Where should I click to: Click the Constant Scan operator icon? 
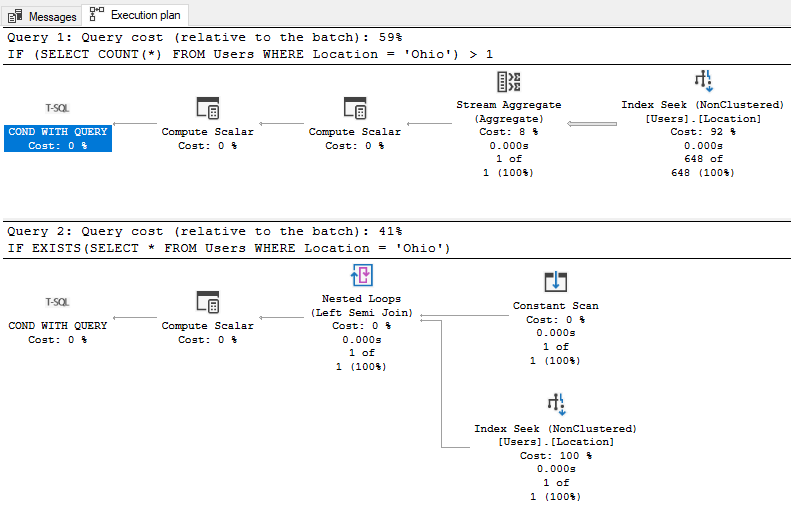556,283
